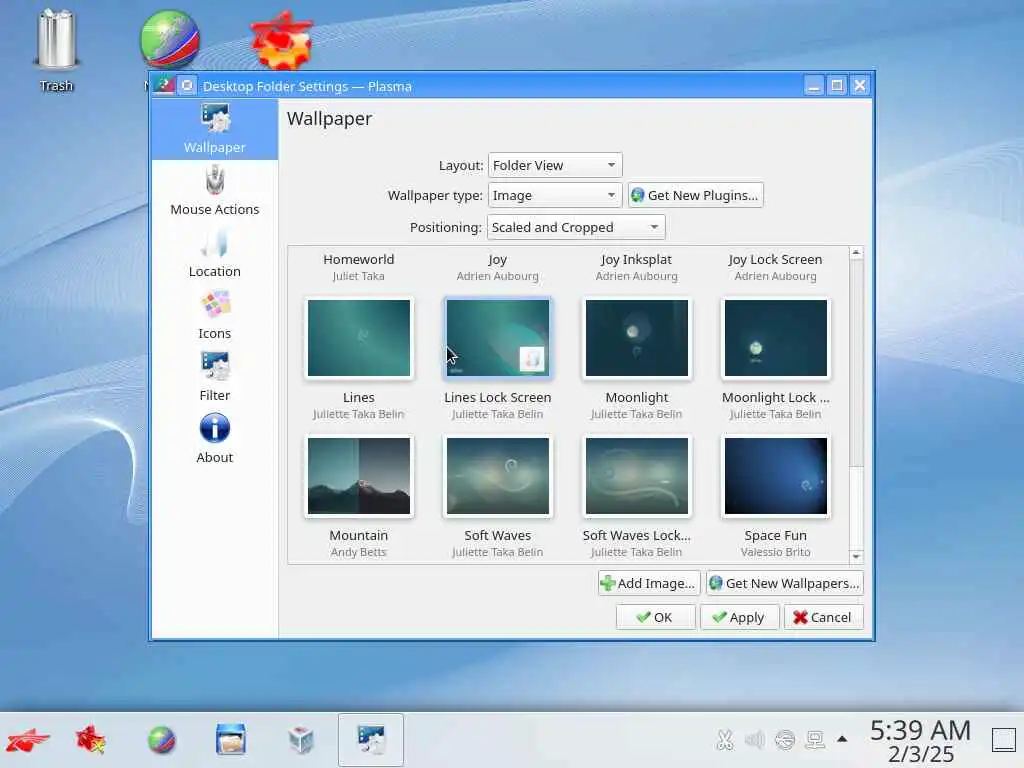Click the Desktop Folder Settings taskbar entry

coord(371,740)
